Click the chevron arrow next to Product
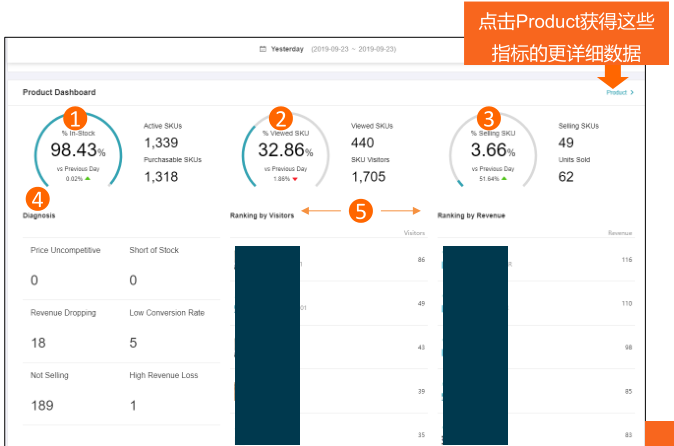The image size is (674, 446). 632,92
